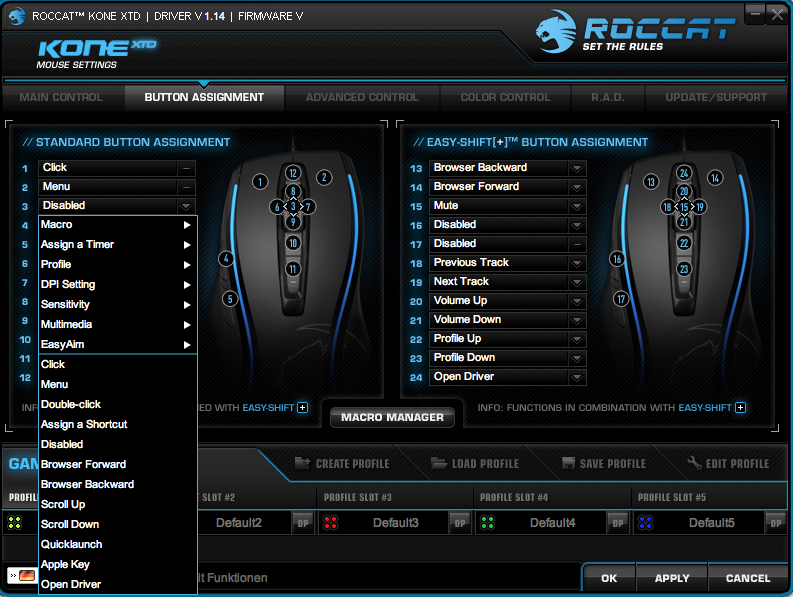Switch to Main Control tab
The height and width of the screenshot is (597, 793).
coord(61,97)
